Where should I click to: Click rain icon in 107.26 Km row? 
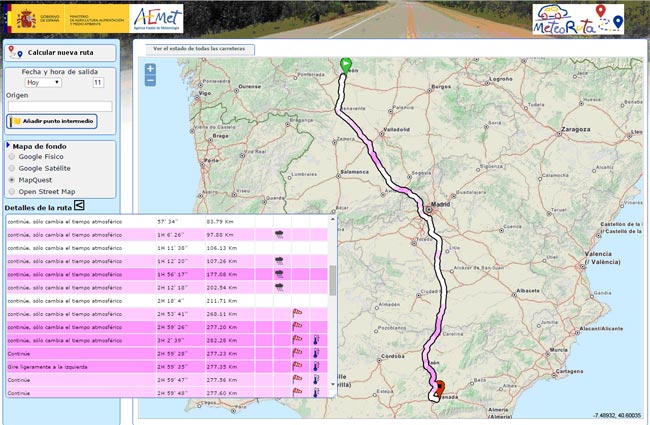(279, 261)
